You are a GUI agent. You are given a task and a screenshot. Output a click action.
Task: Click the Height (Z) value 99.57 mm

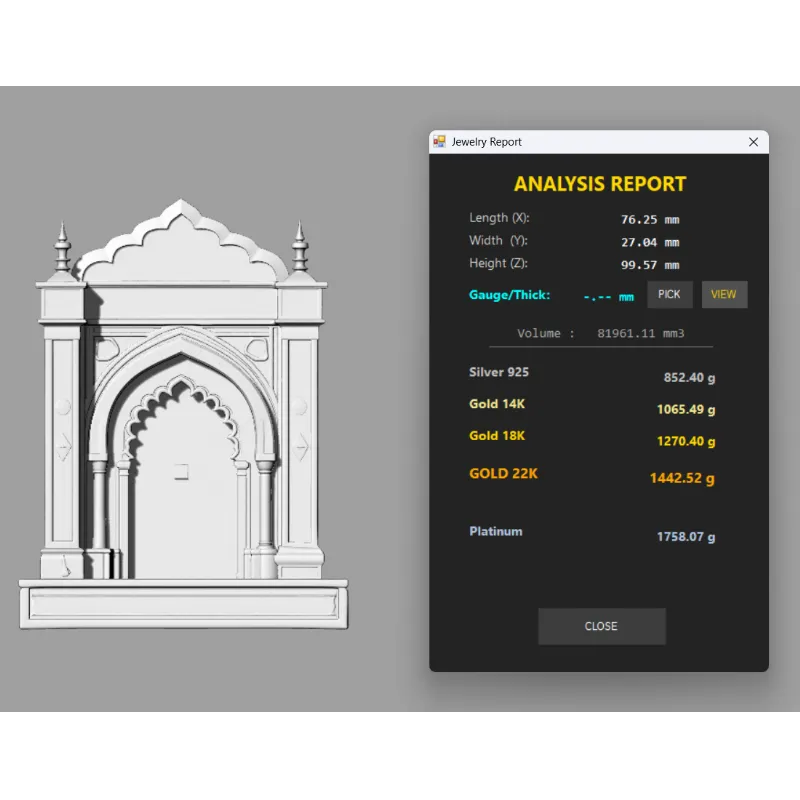(x=650, y=265)
